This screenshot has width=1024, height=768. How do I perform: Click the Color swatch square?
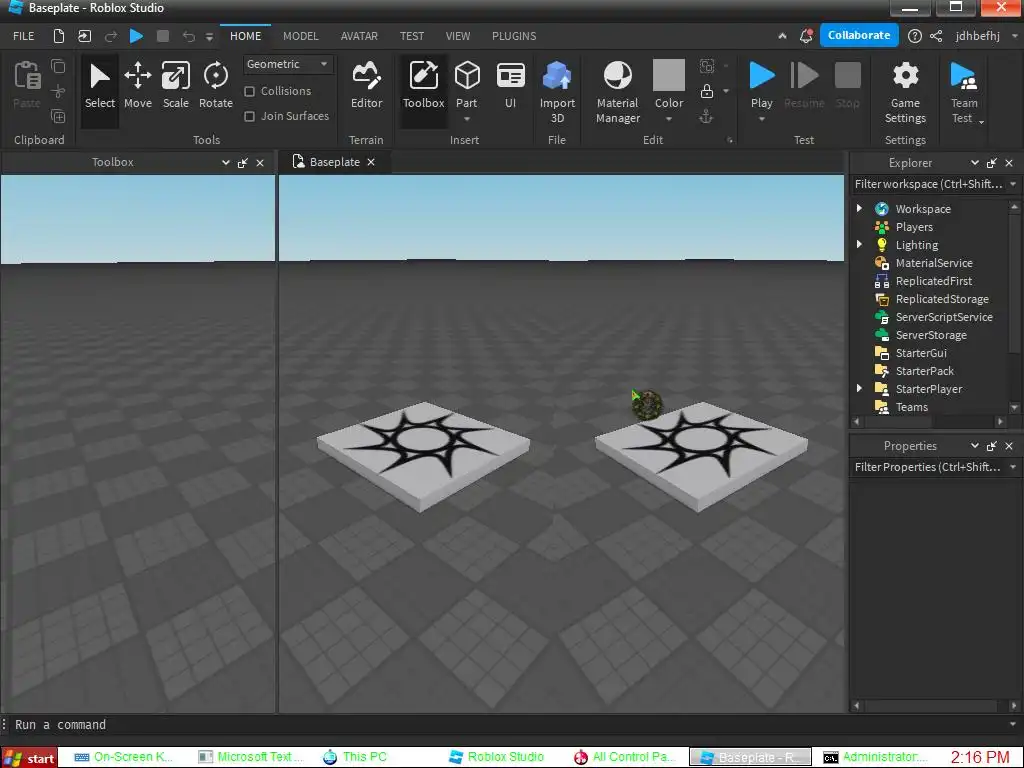(669, 75)
